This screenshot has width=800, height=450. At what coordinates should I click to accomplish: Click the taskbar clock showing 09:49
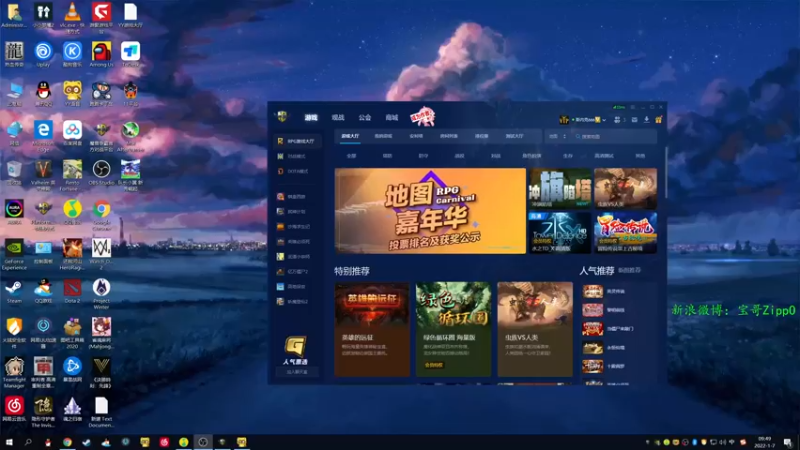[x=764, y=442]
